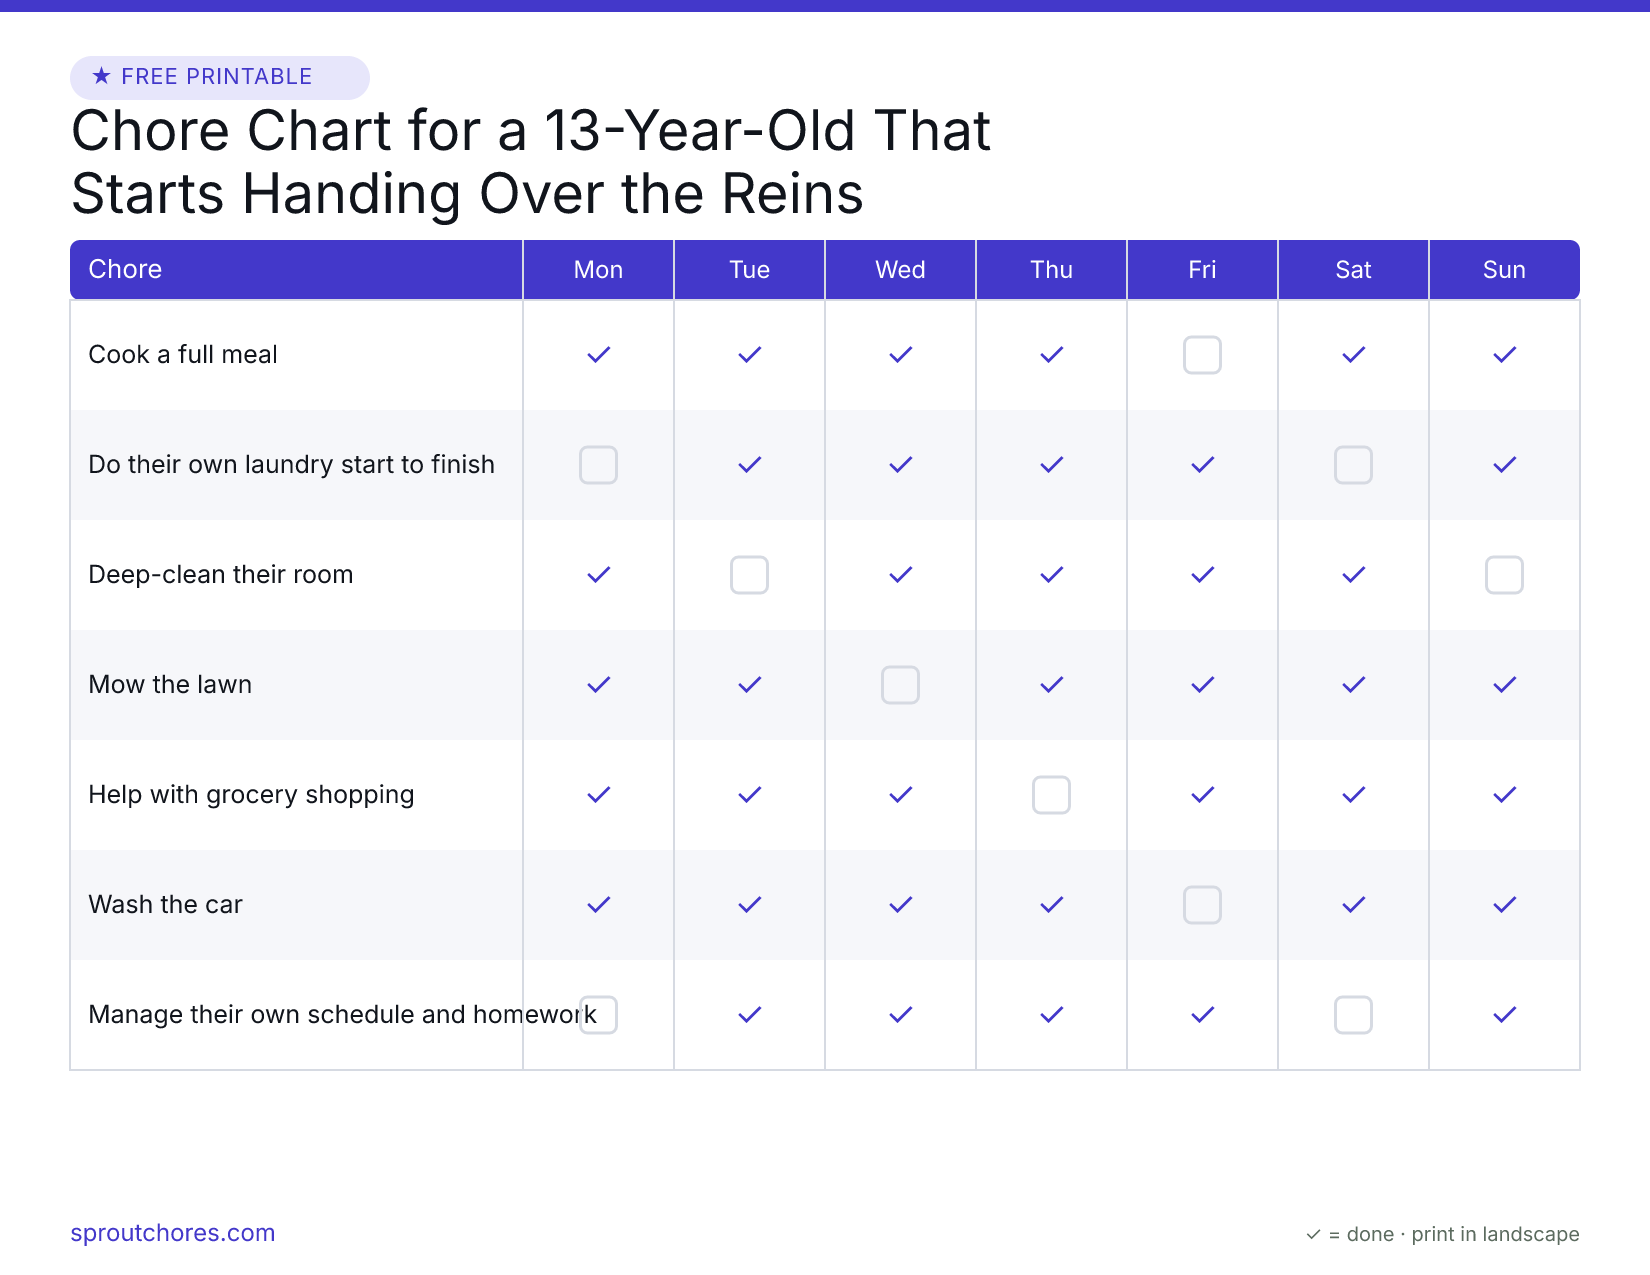Click the grocery shopping Saturday checkmark
The image size is (1650, 1275).
pyautogui.click(x=1353, y=795)
